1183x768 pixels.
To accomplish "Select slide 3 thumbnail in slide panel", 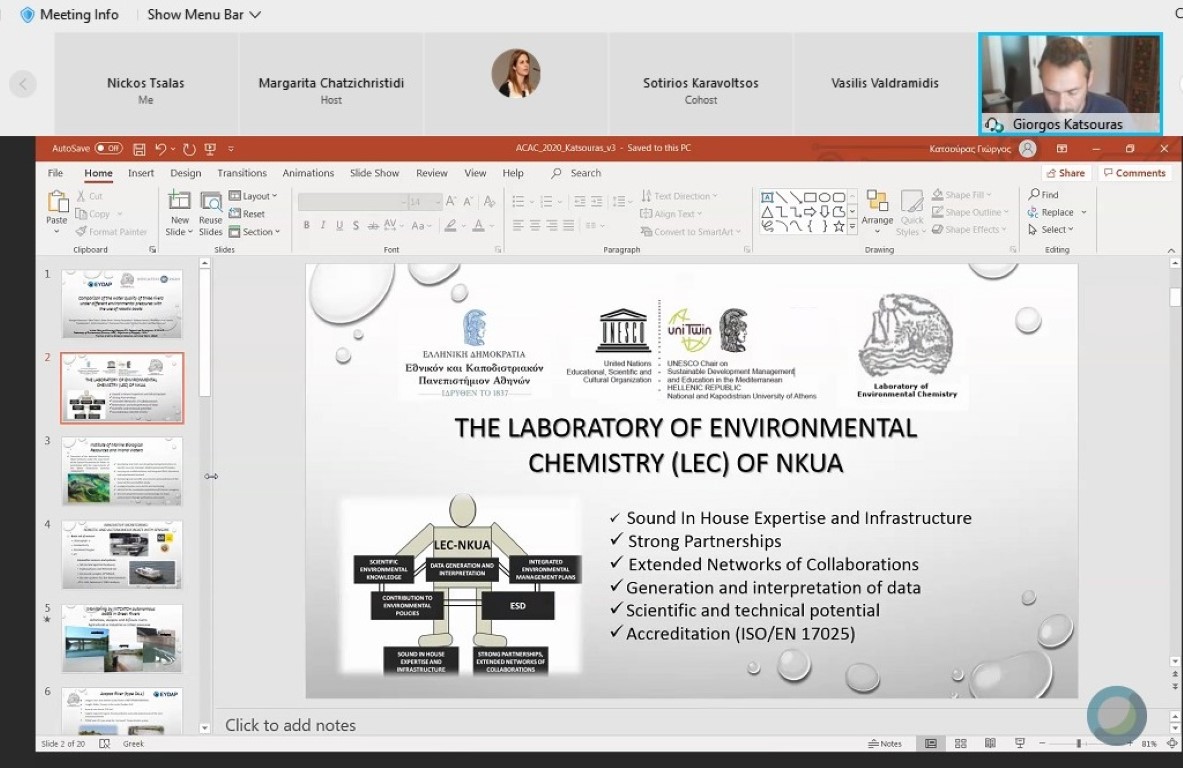I will coord(122,471).
